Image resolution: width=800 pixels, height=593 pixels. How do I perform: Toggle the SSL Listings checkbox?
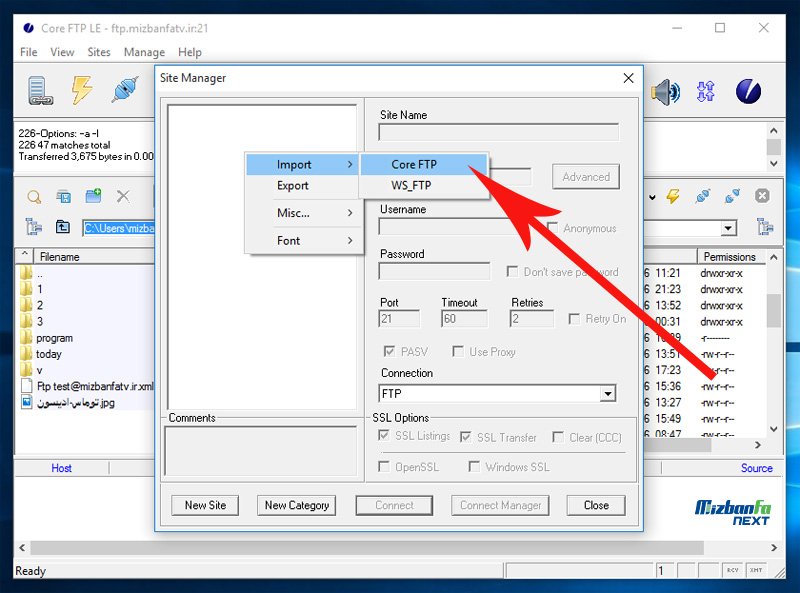point(384,436)
